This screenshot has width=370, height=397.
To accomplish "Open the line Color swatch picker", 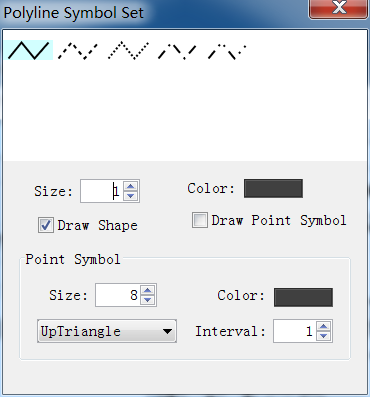I will pos(273,188).
